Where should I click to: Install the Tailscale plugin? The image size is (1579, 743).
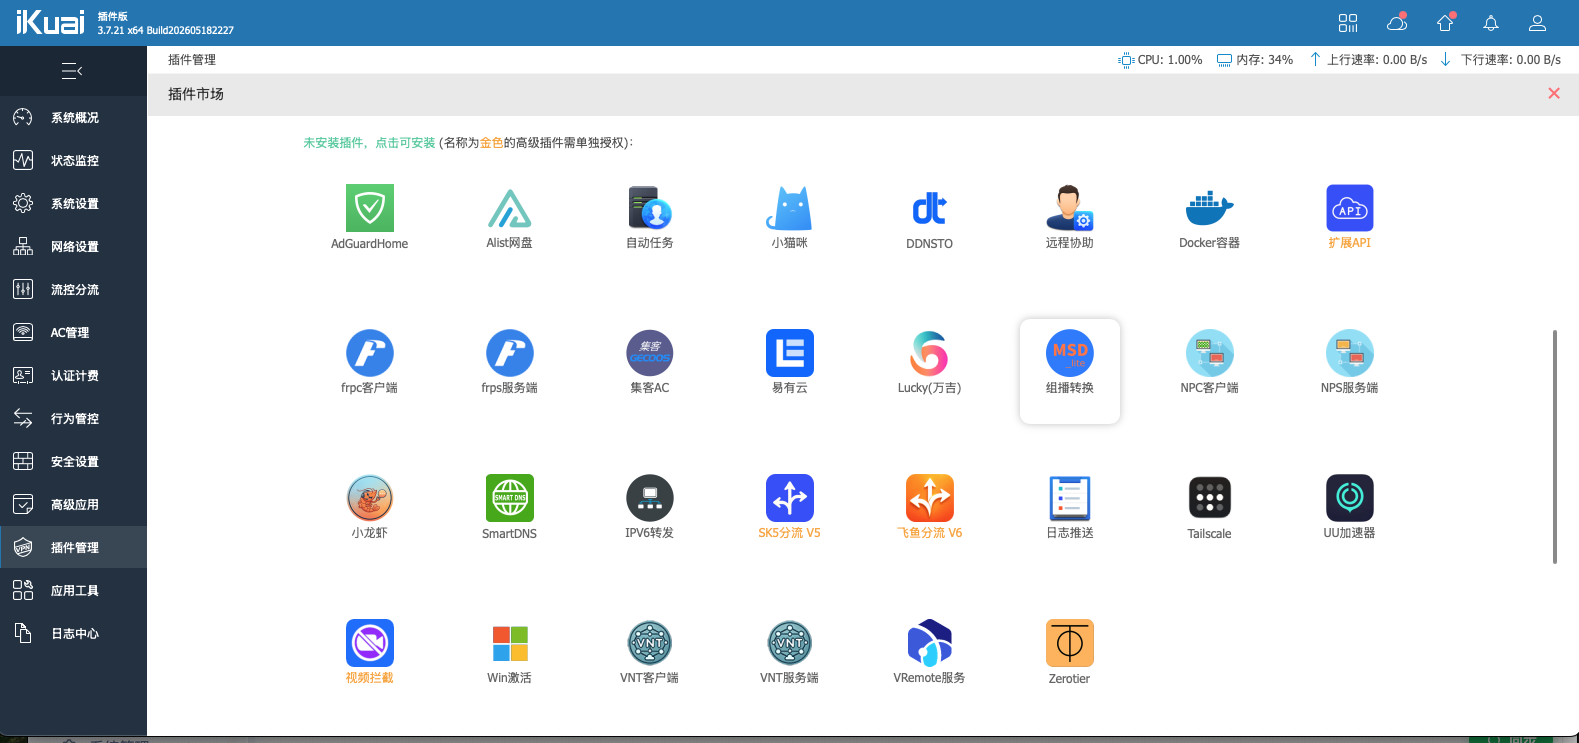point(1210,498)
